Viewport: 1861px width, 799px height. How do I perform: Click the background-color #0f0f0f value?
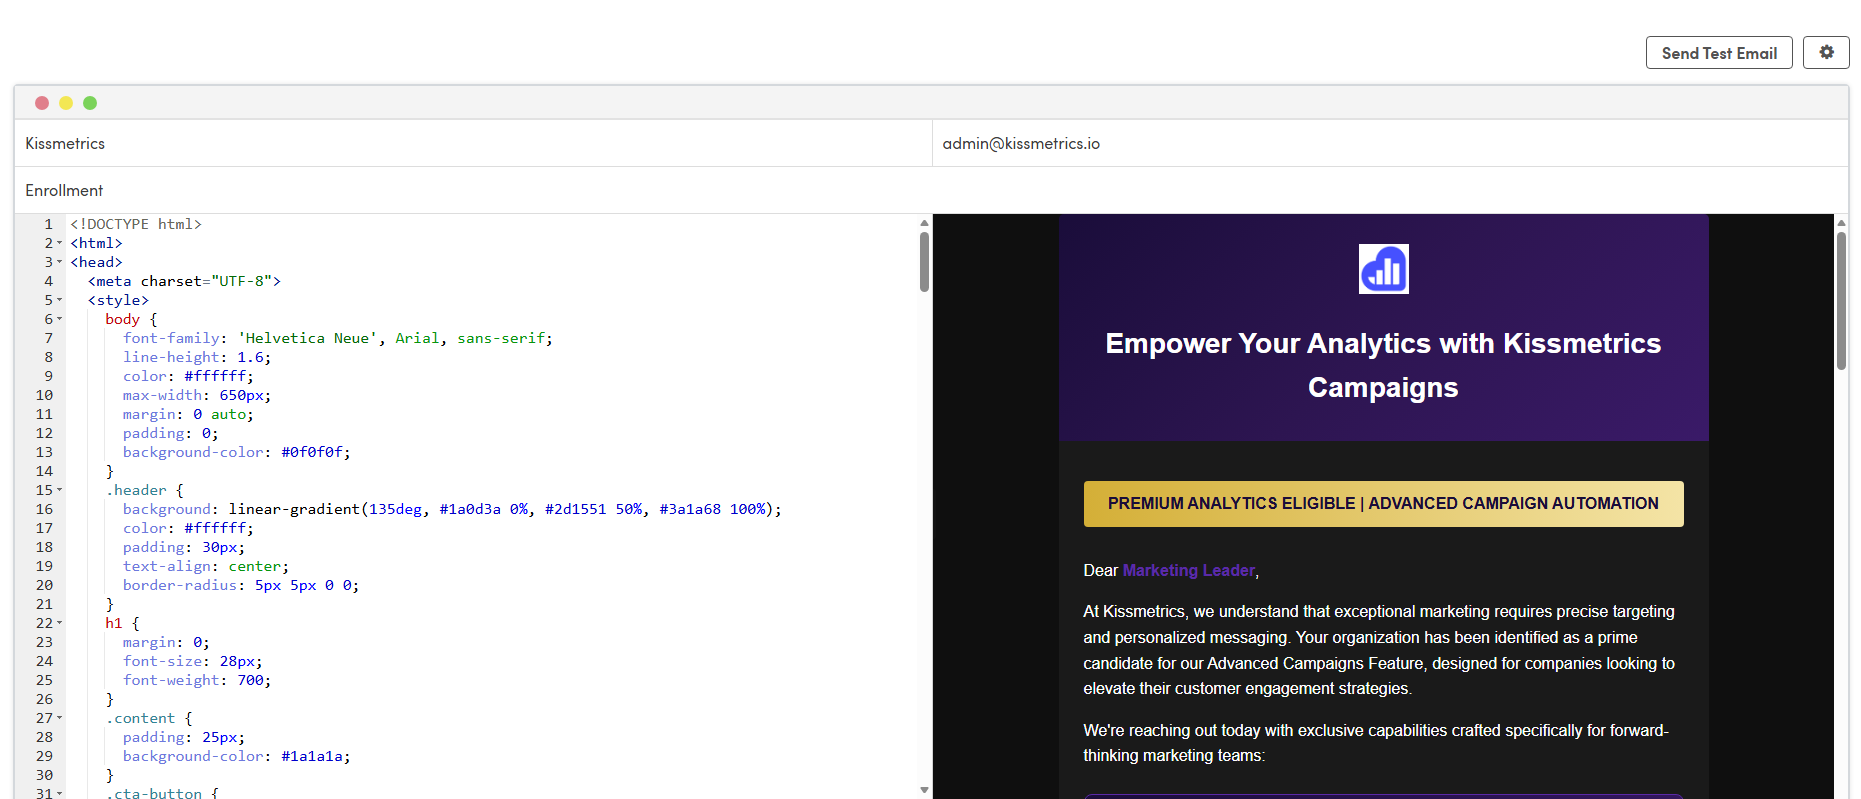312,452
